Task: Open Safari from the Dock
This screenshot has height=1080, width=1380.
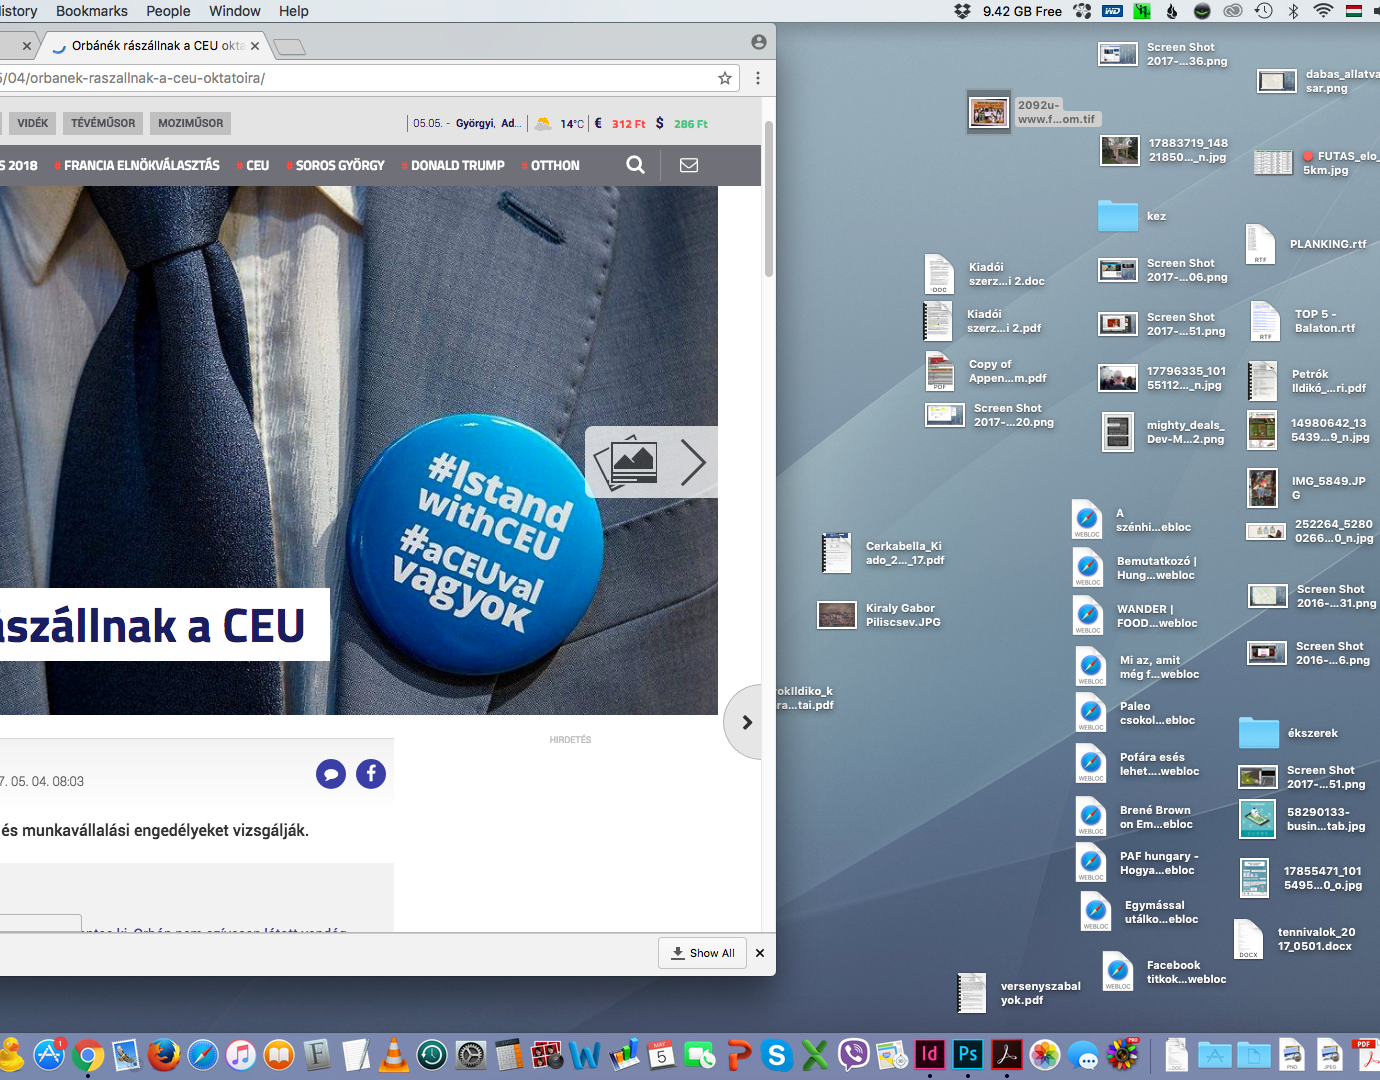Action: click(202, 1055)
